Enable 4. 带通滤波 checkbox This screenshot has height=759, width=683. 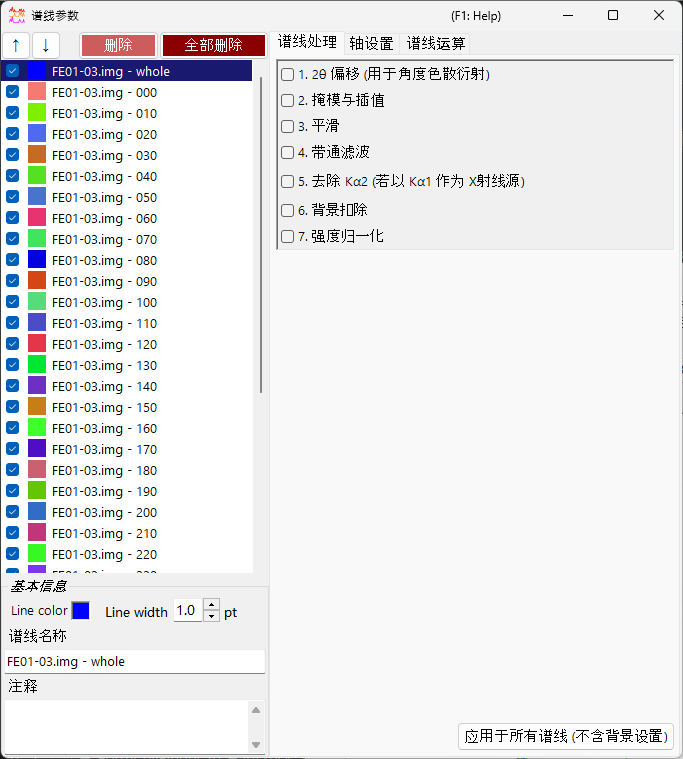point(288,152)
